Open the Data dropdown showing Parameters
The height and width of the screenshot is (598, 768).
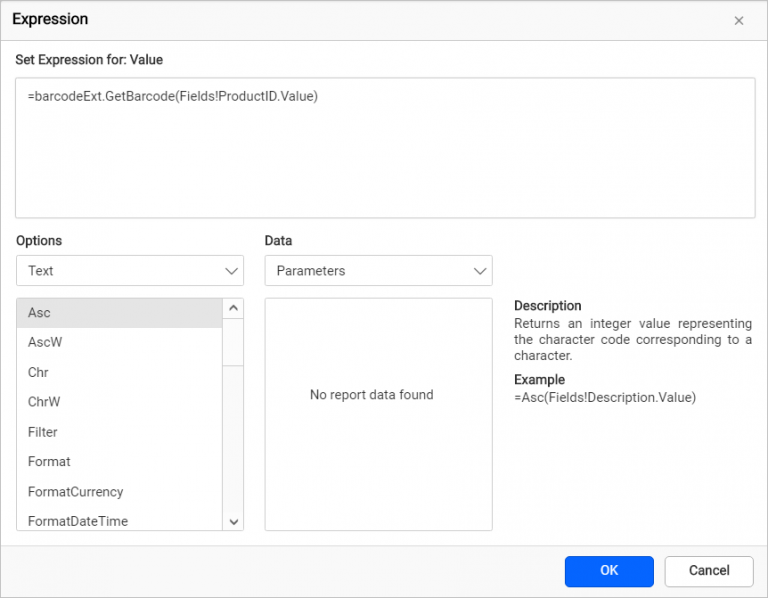379,270
